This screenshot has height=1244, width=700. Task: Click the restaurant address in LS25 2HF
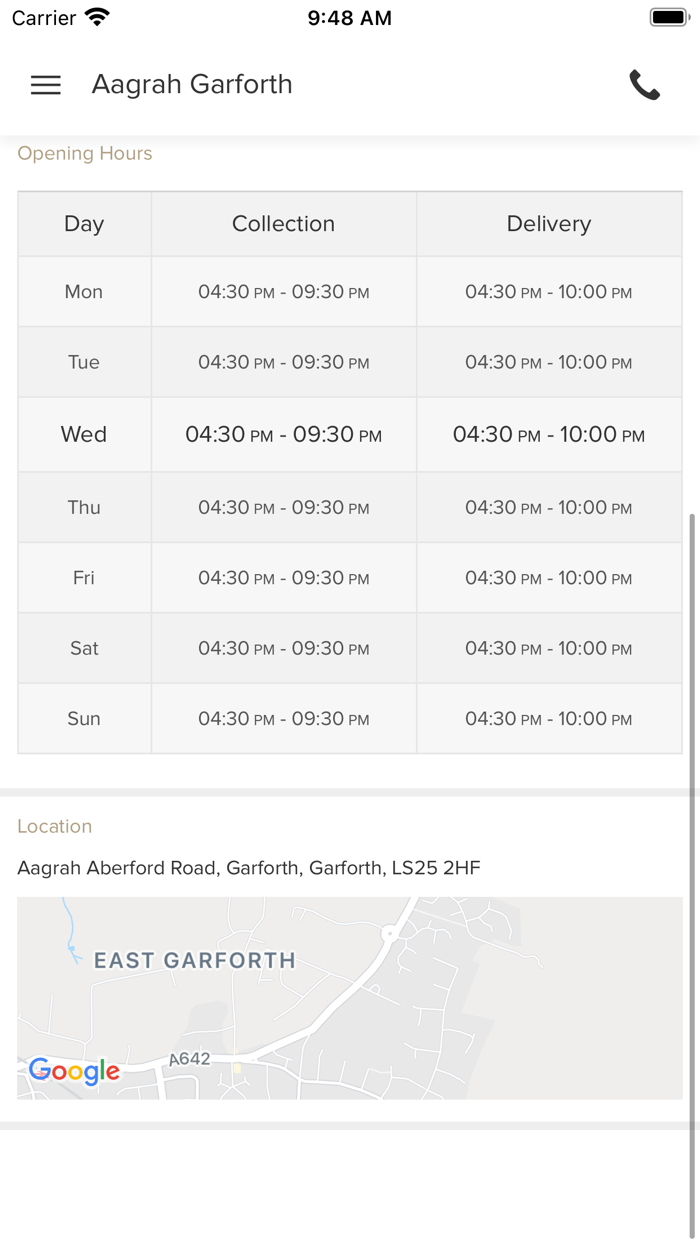[x=248, y=868]
